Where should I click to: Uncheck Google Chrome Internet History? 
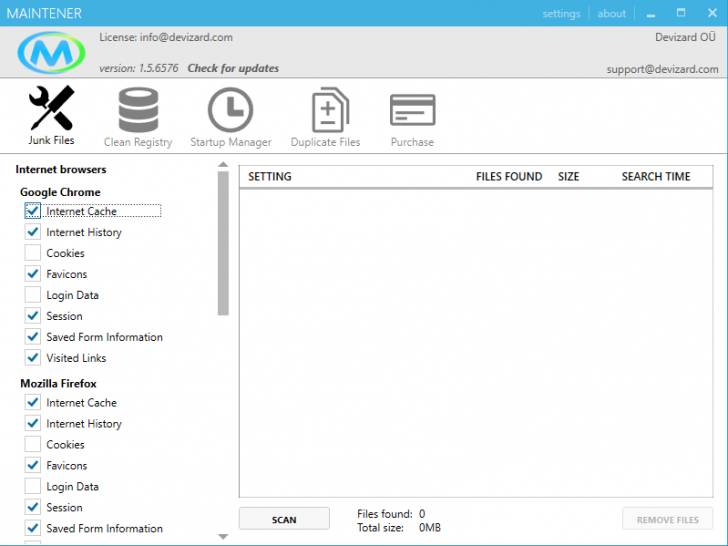32,232
